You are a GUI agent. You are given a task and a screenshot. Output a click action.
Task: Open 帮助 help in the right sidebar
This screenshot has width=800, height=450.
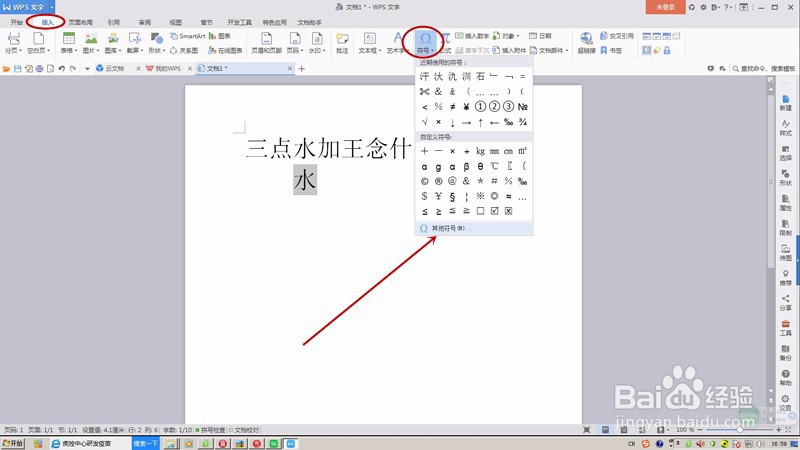786,378
